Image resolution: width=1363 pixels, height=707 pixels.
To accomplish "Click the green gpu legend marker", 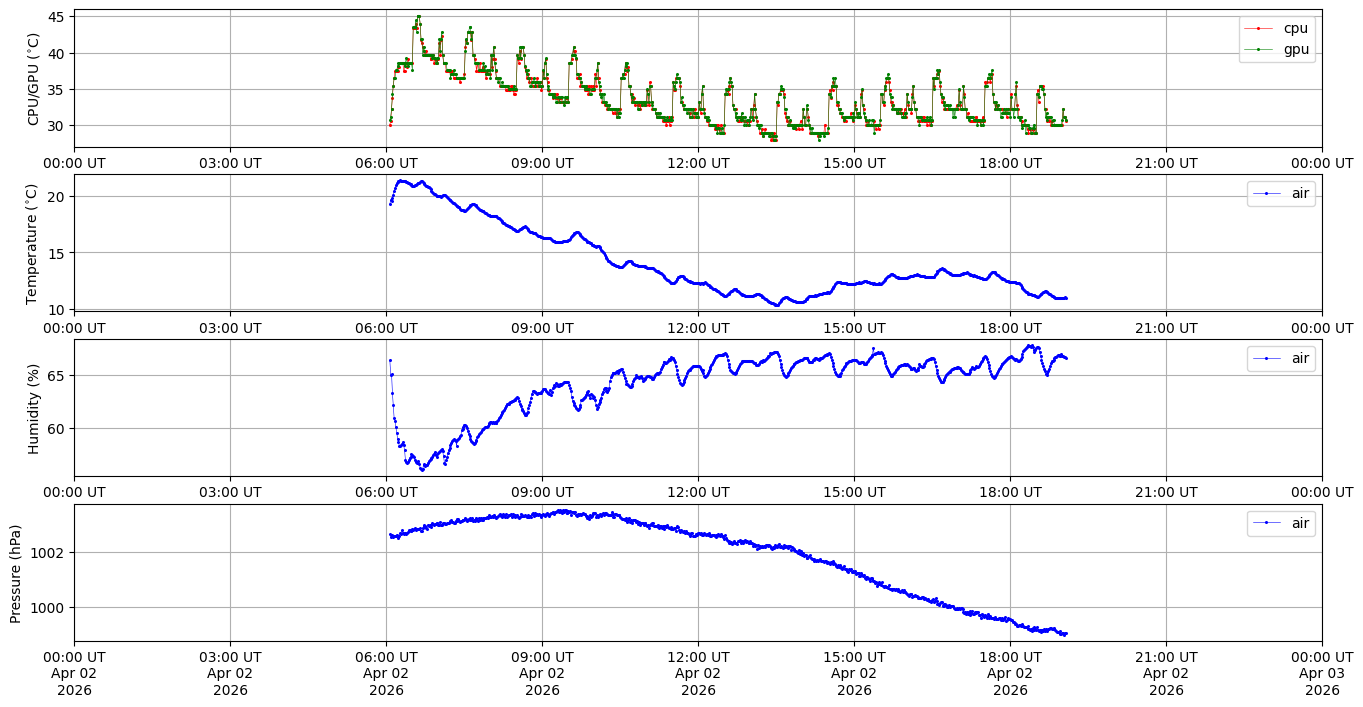I will coord(1258,49).
